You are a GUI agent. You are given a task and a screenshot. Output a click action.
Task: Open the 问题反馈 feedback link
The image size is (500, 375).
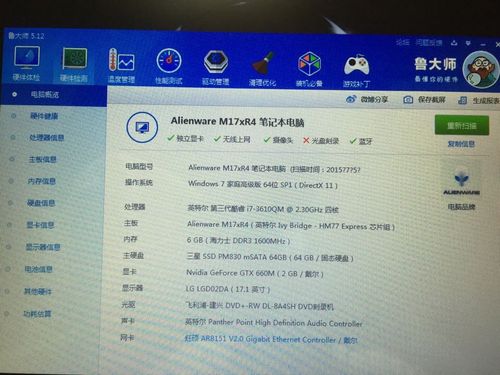(429, 43)
